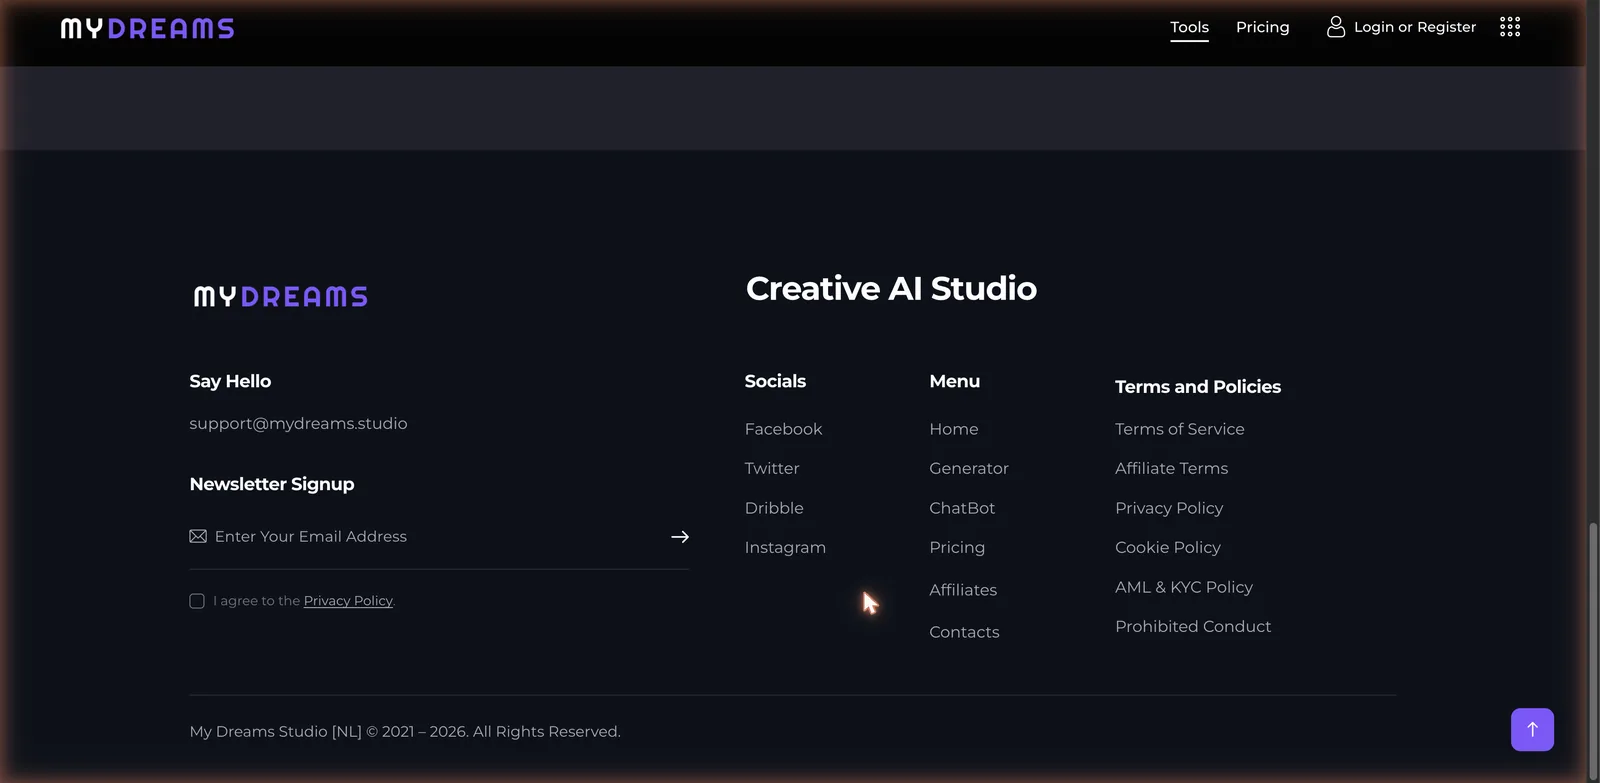Open Affiliate Terms link
The image size is (1600, 783).
(1172, 468)
